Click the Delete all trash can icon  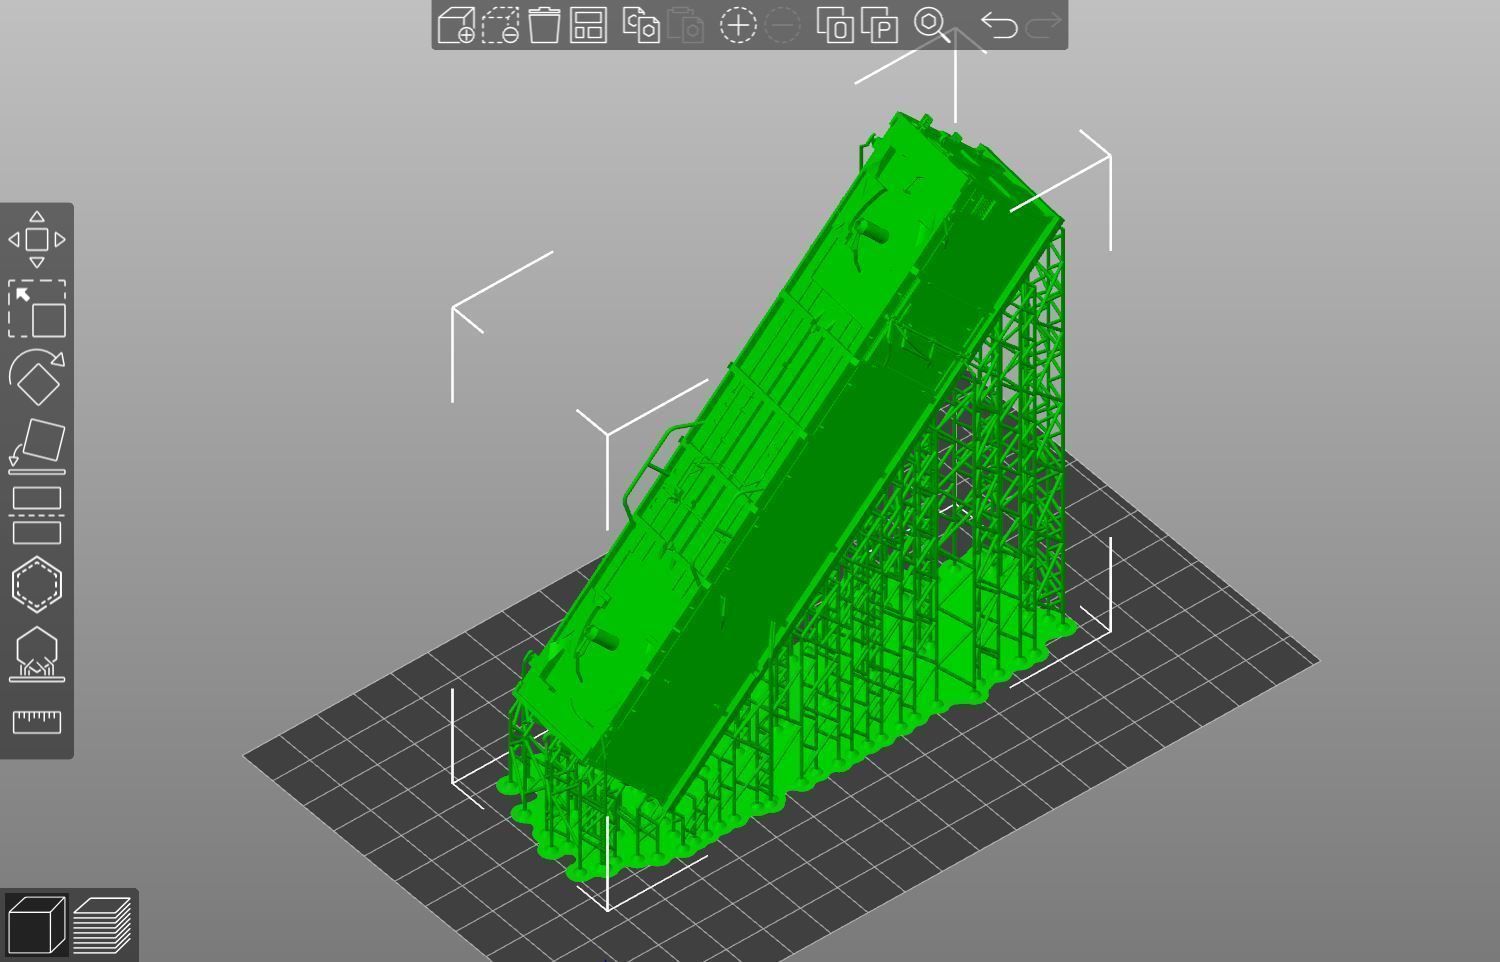[x=544, y=25]
